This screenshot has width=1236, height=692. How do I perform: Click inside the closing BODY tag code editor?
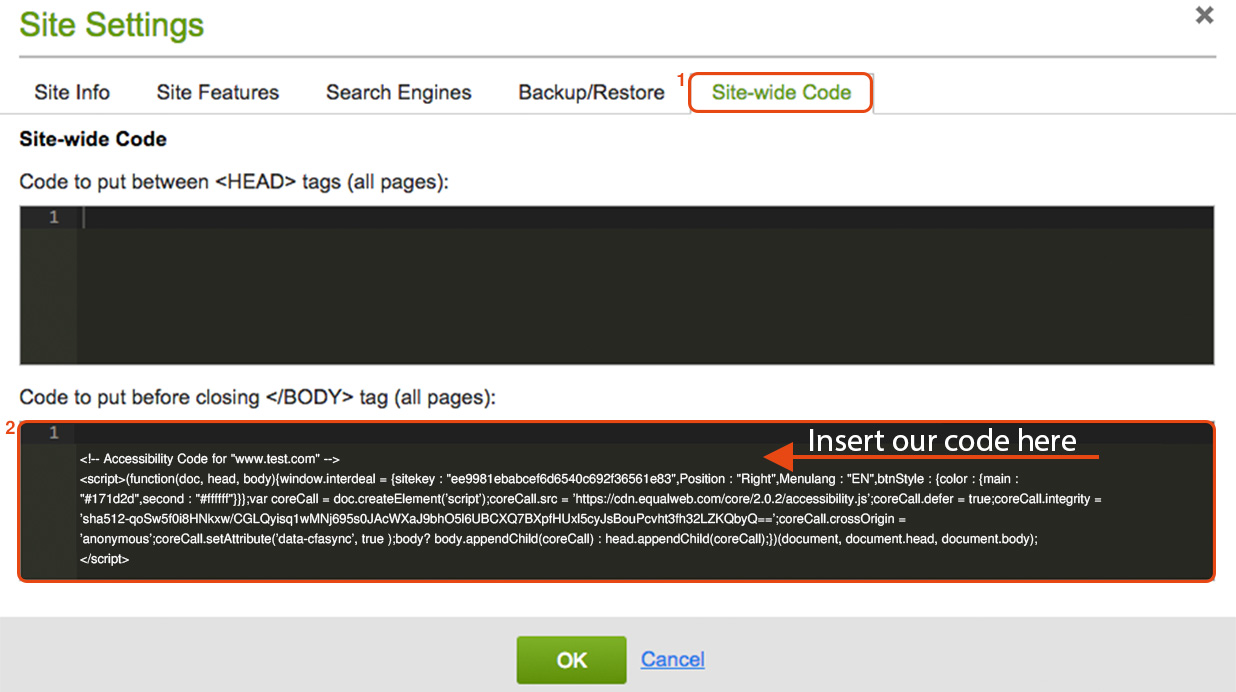[617, 501]
